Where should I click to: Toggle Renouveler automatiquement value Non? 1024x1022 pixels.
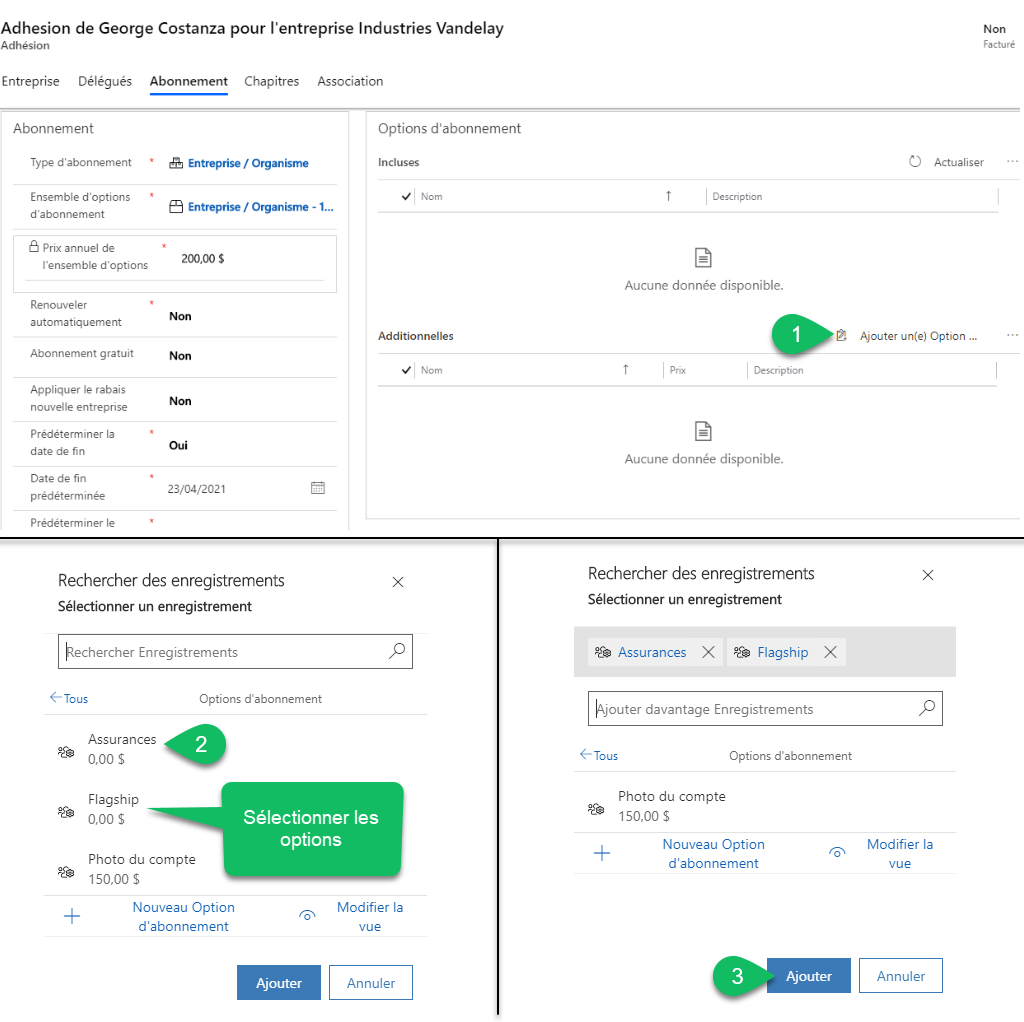(x=180, y=316)
